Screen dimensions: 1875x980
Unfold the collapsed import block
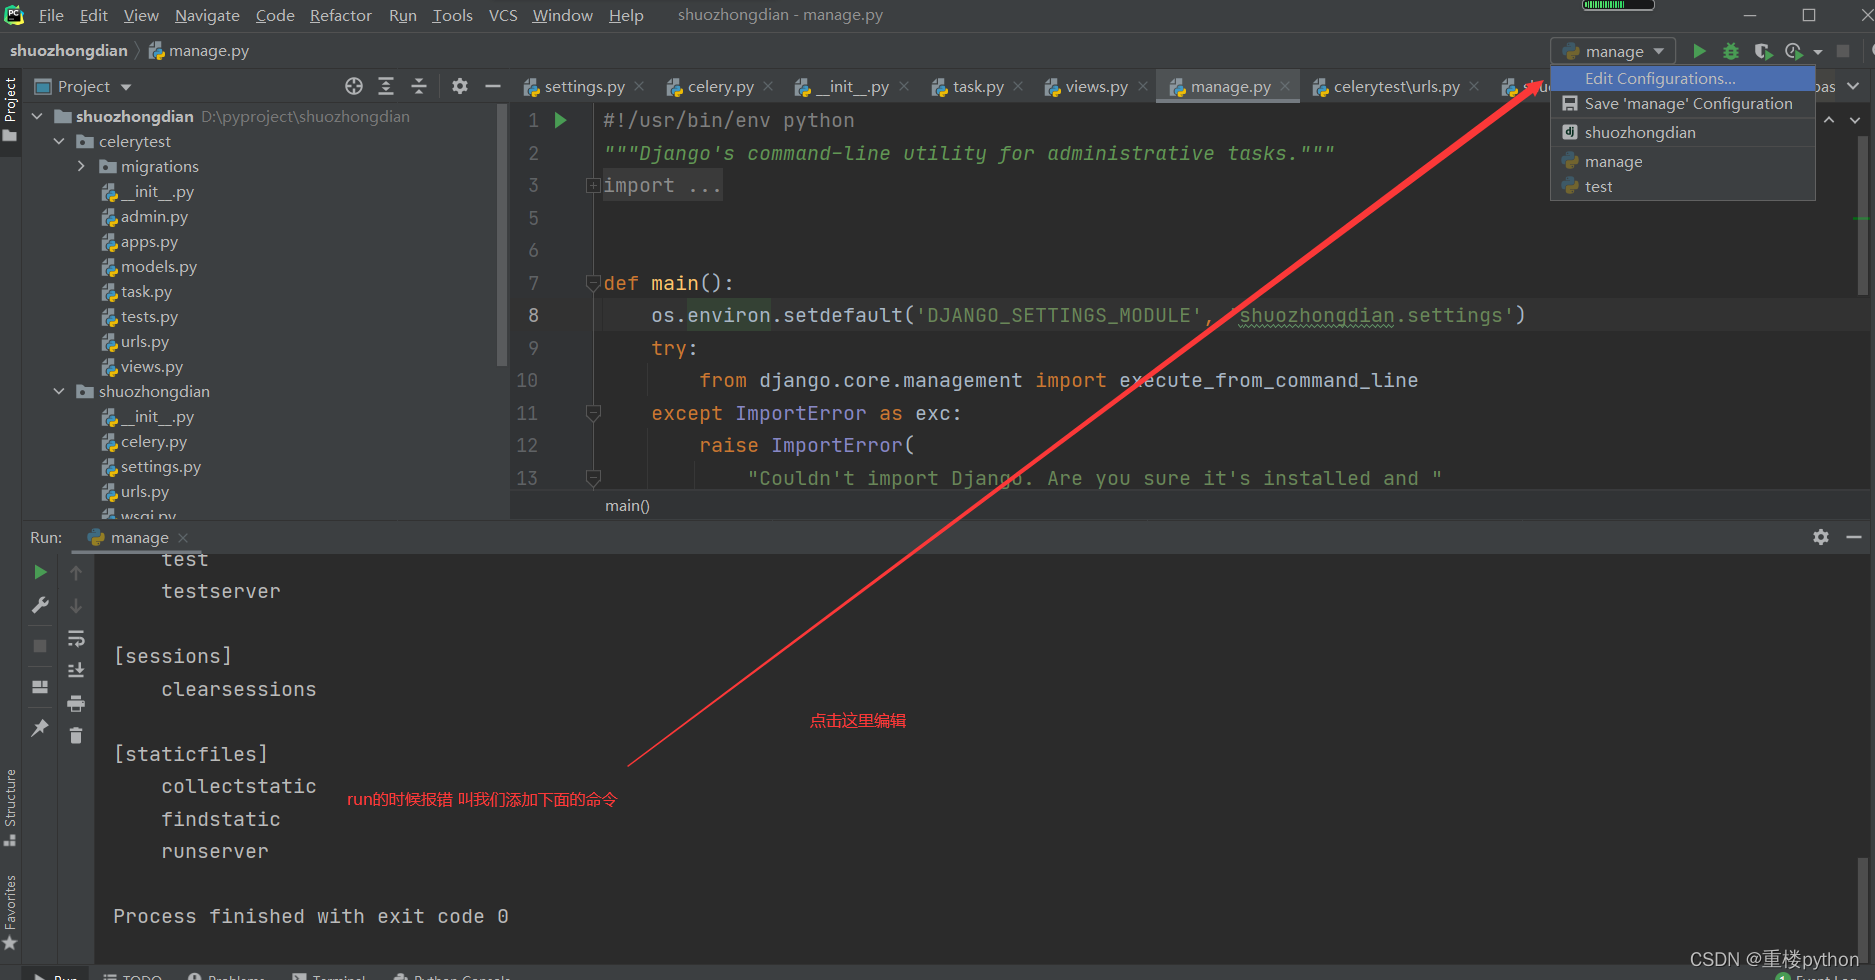(x=593, y=186)
